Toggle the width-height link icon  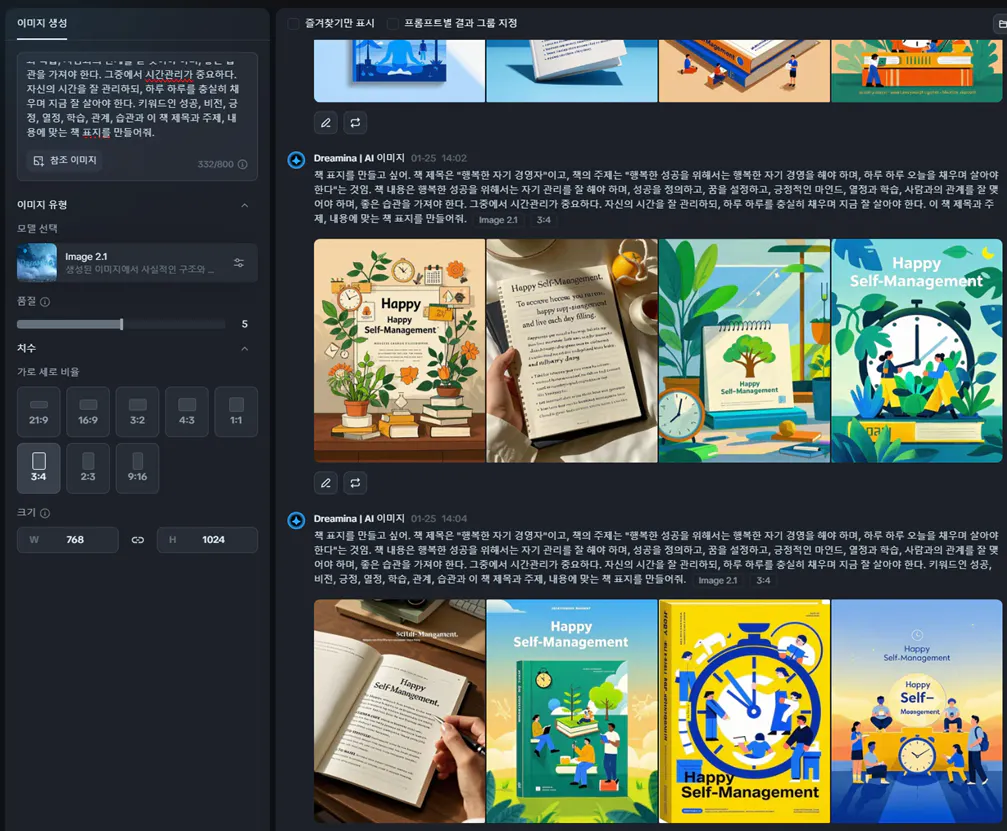(137, 540)
